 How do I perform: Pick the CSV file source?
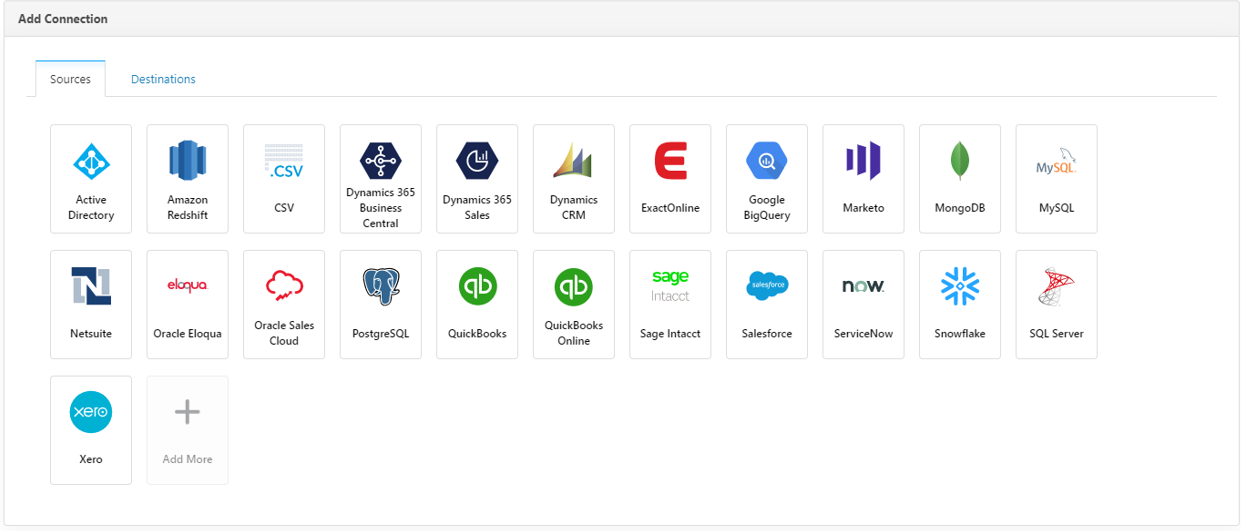pos(284,178)
